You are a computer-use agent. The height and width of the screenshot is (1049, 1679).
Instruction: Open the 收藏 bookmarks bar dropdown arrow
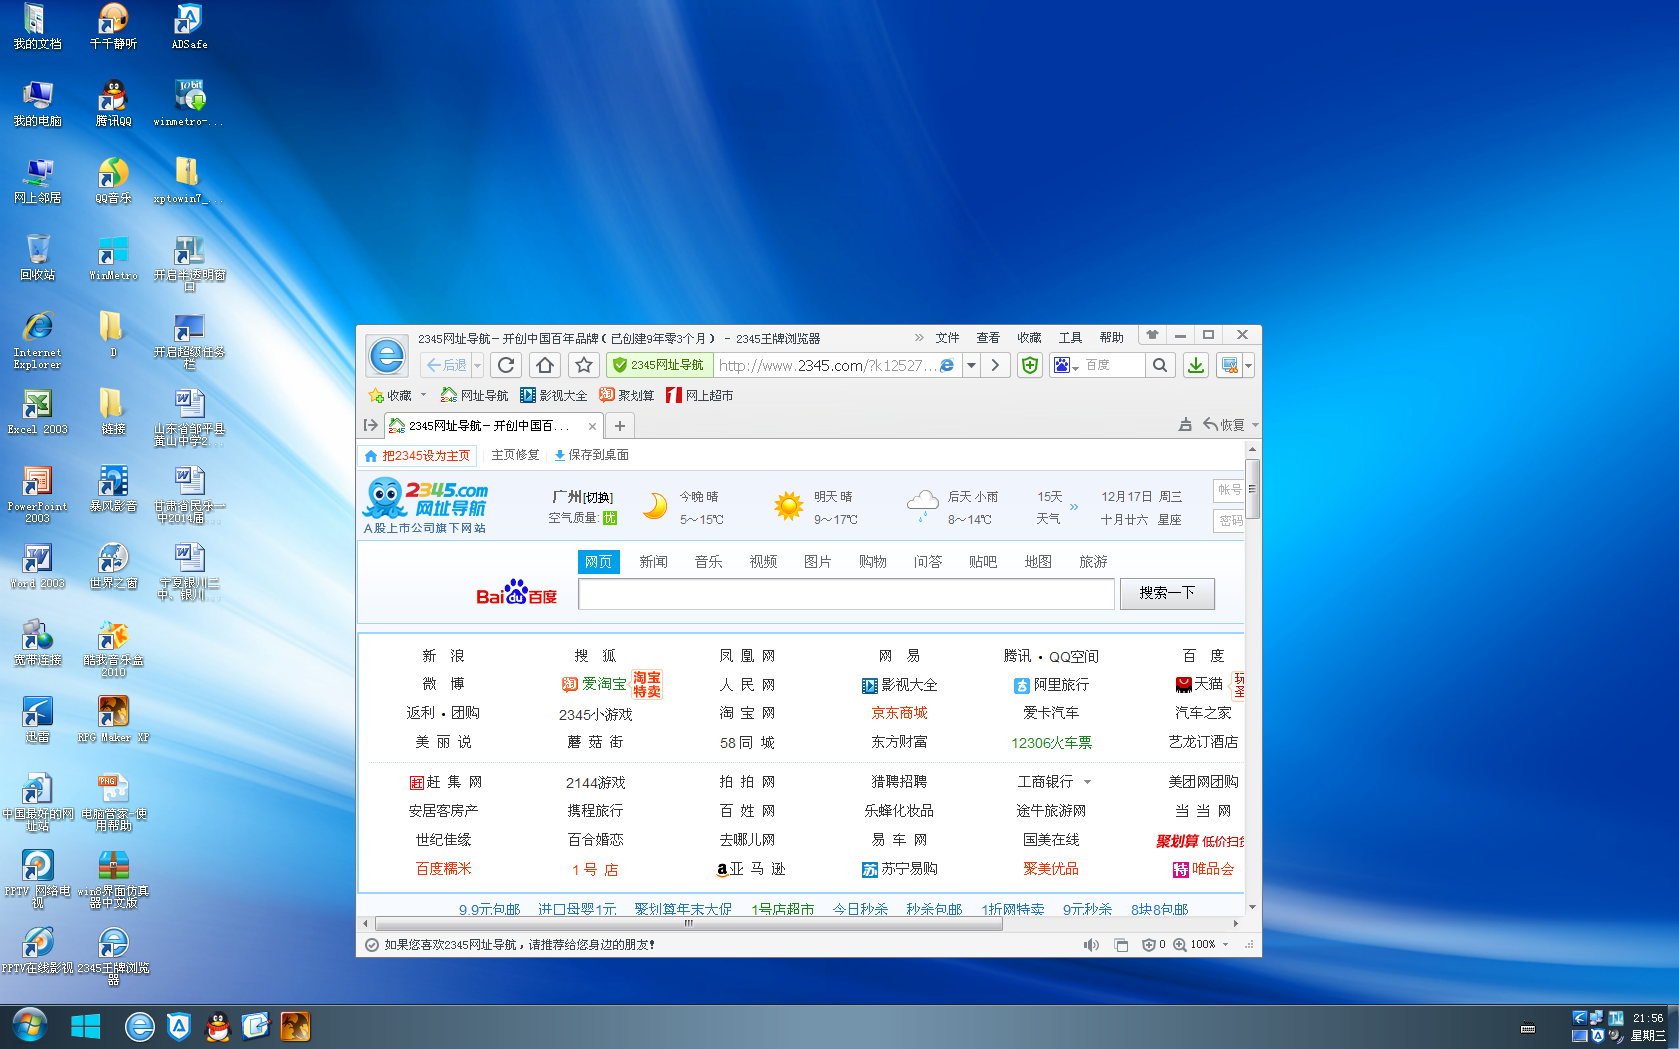coord(423,395)
